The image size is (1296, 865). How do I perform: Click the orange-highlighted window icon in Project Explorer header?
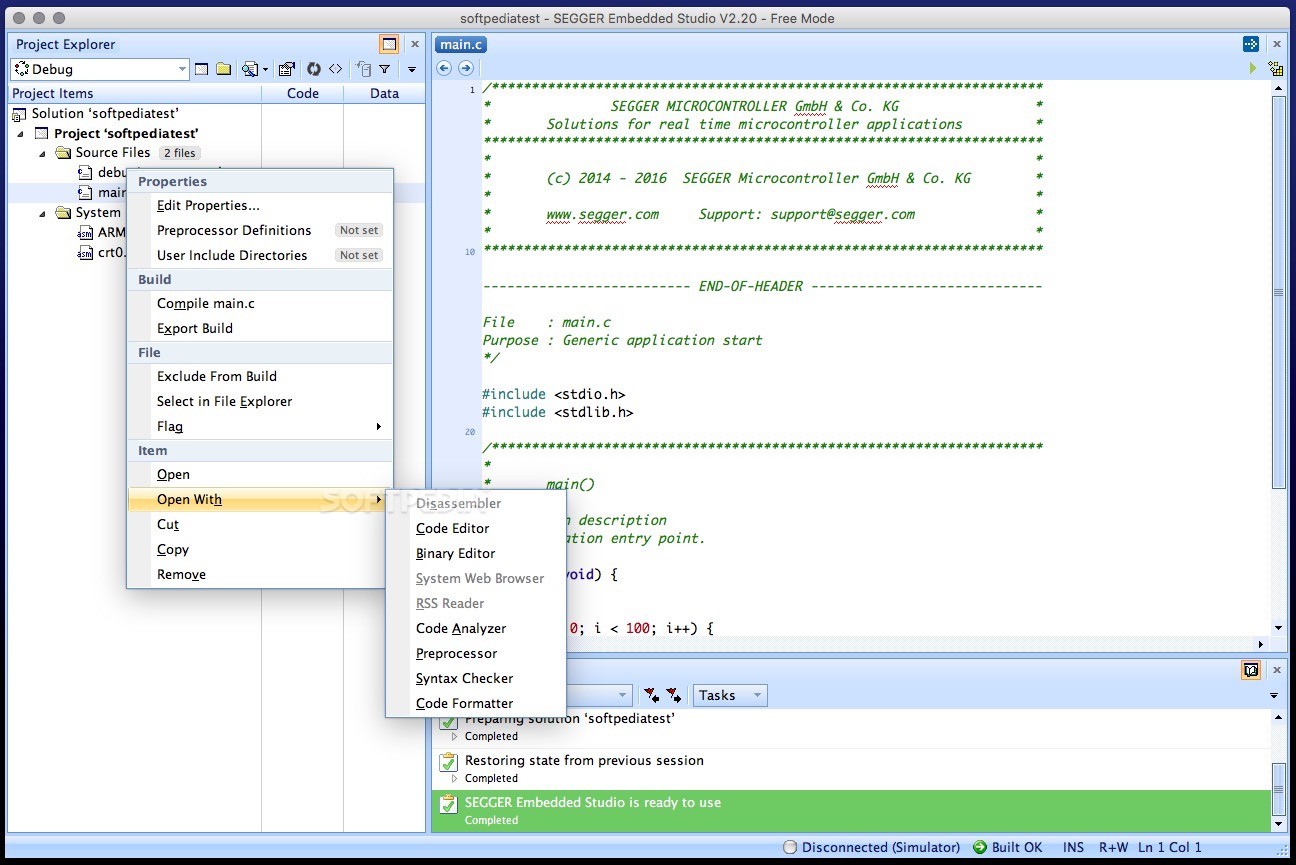tap(389, 44)
